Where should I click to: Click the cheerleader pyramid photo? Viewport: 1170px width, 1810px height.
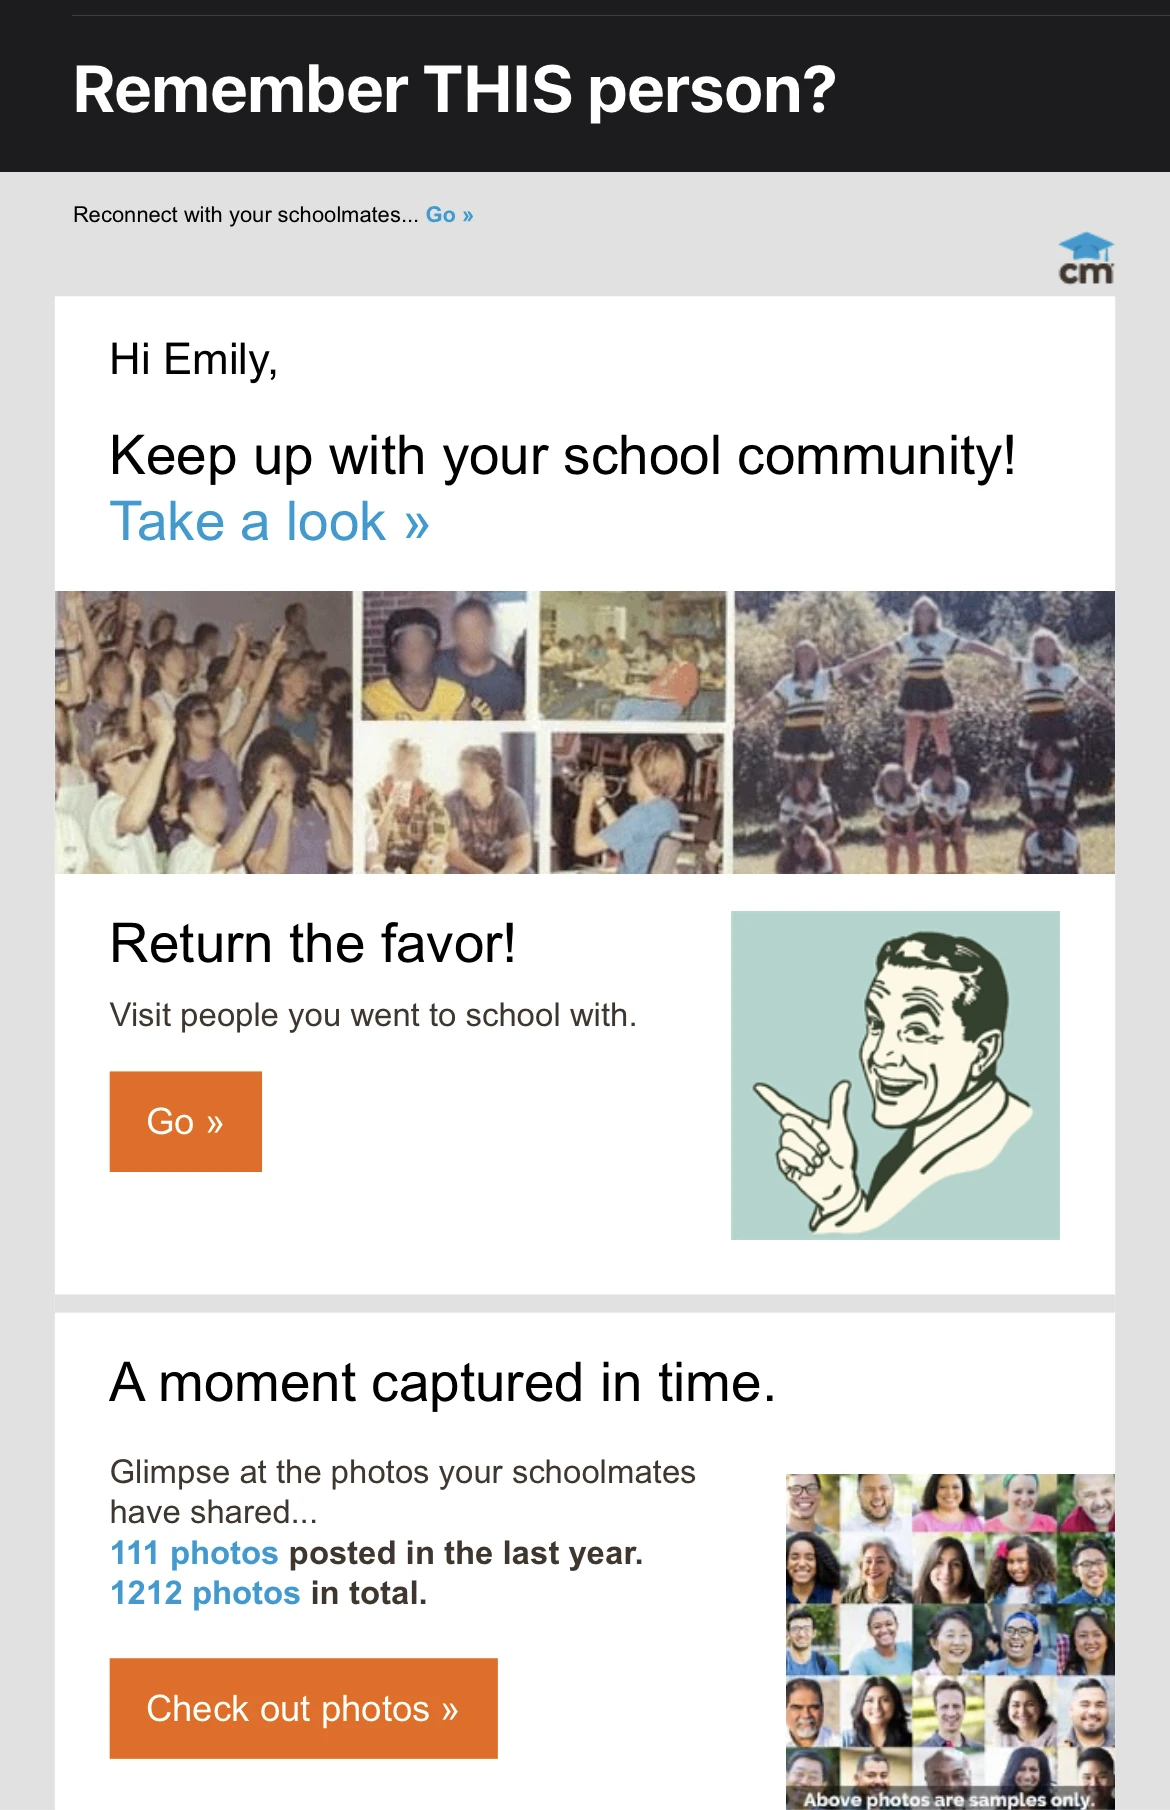coord(924,732)
